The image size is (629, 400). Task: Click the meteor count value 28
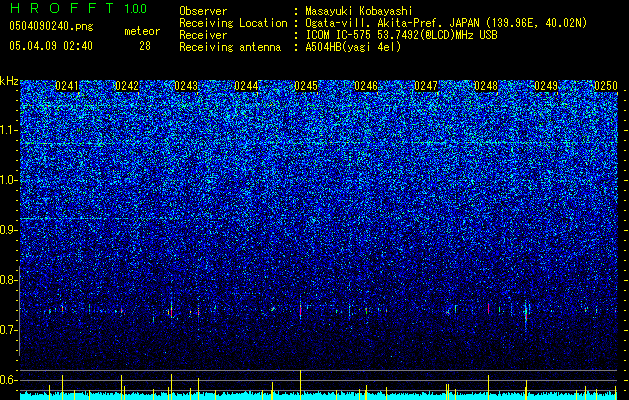145,46
